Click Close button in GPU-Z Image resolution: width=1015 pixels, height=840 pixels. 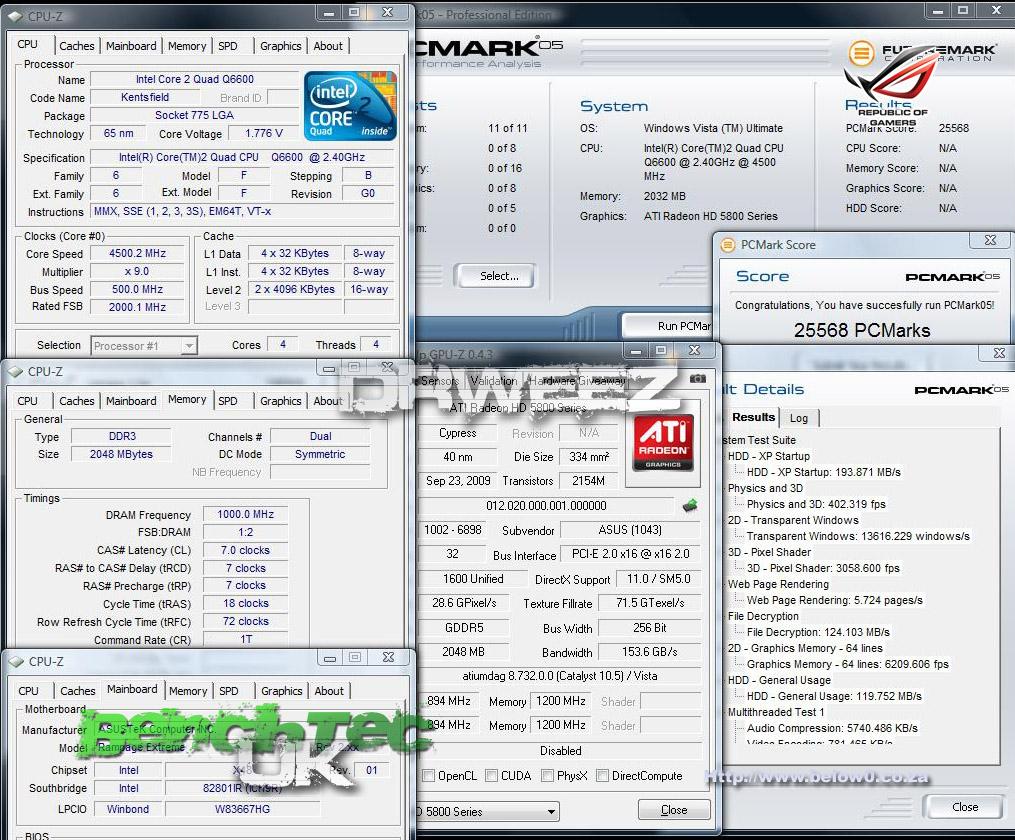[674, 810]
